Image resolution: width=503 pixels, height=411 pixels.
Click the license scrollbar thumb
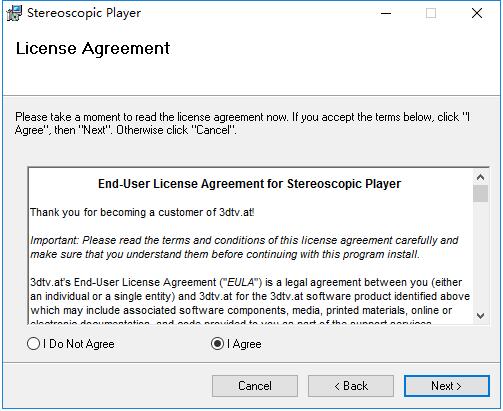480,193
